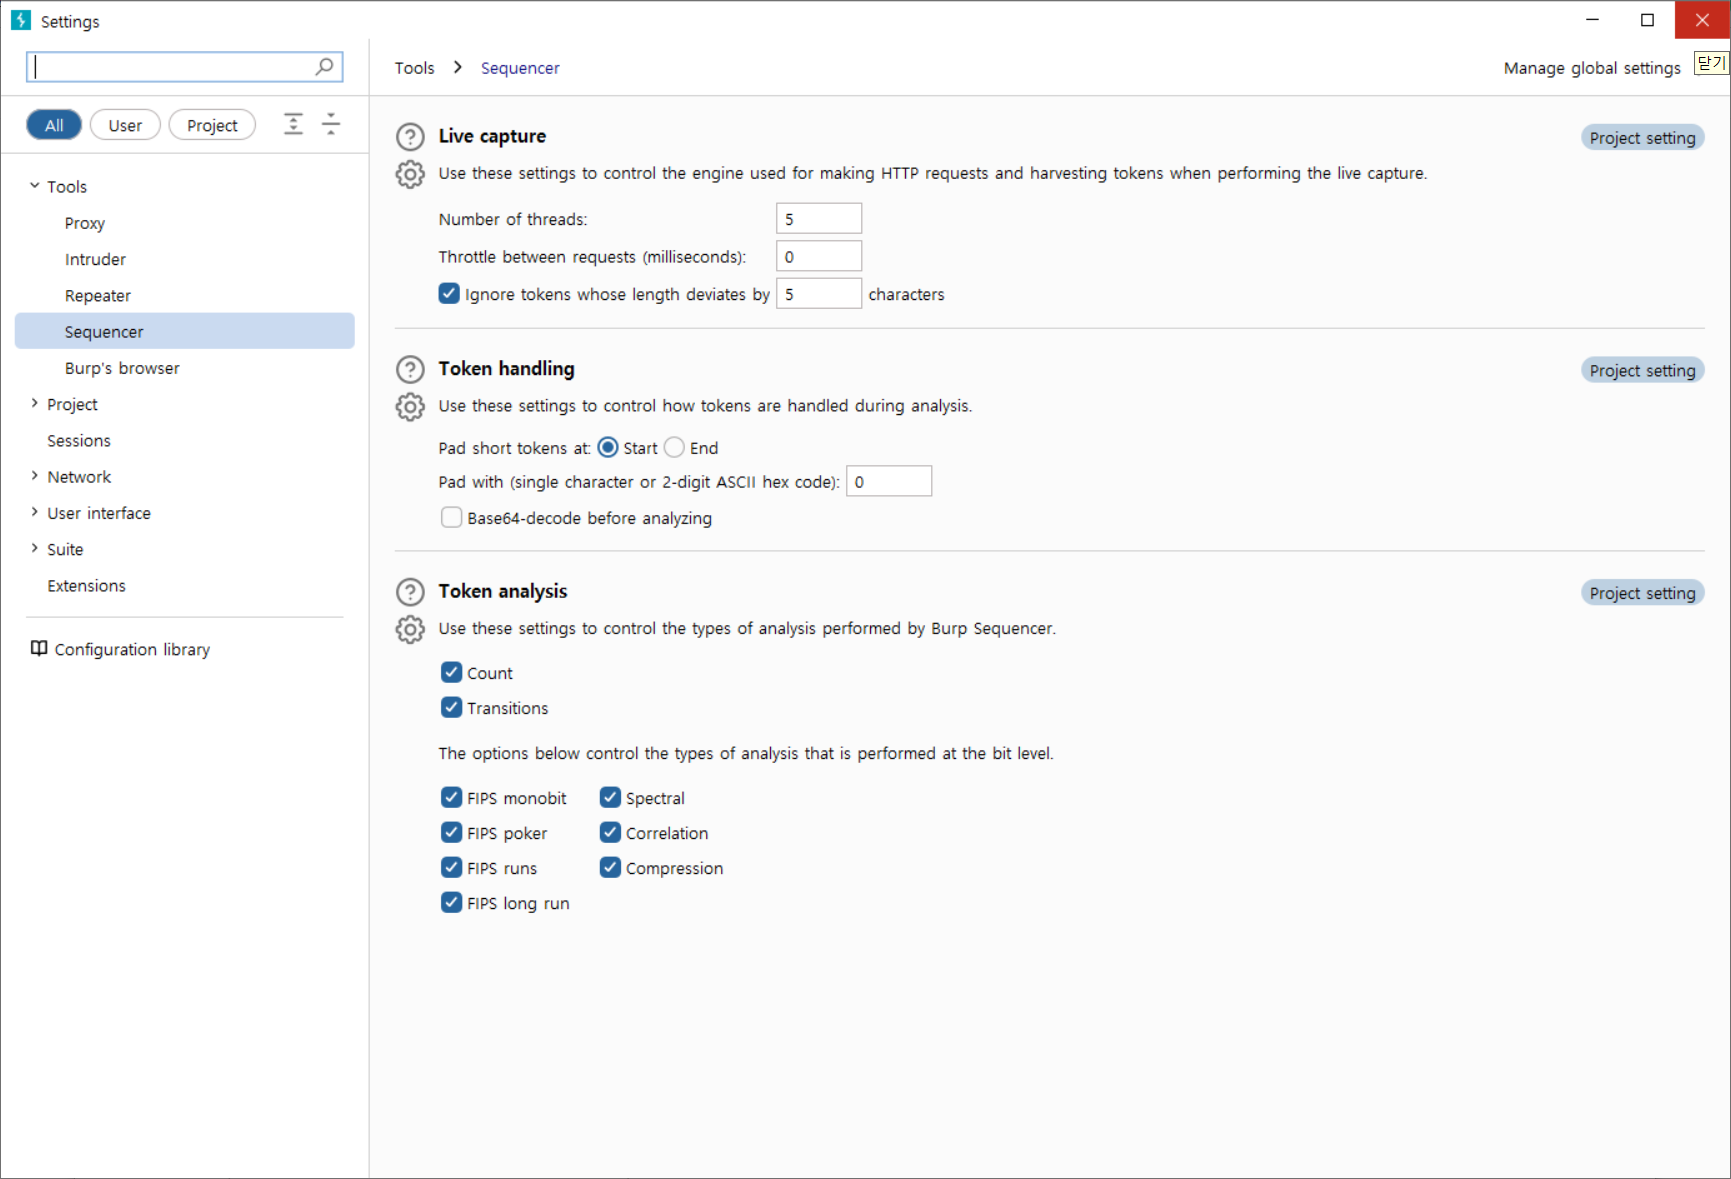This screenshot has width=1731, height=1179.
Task: Click Manage global settings
Action: [1592, 68]
